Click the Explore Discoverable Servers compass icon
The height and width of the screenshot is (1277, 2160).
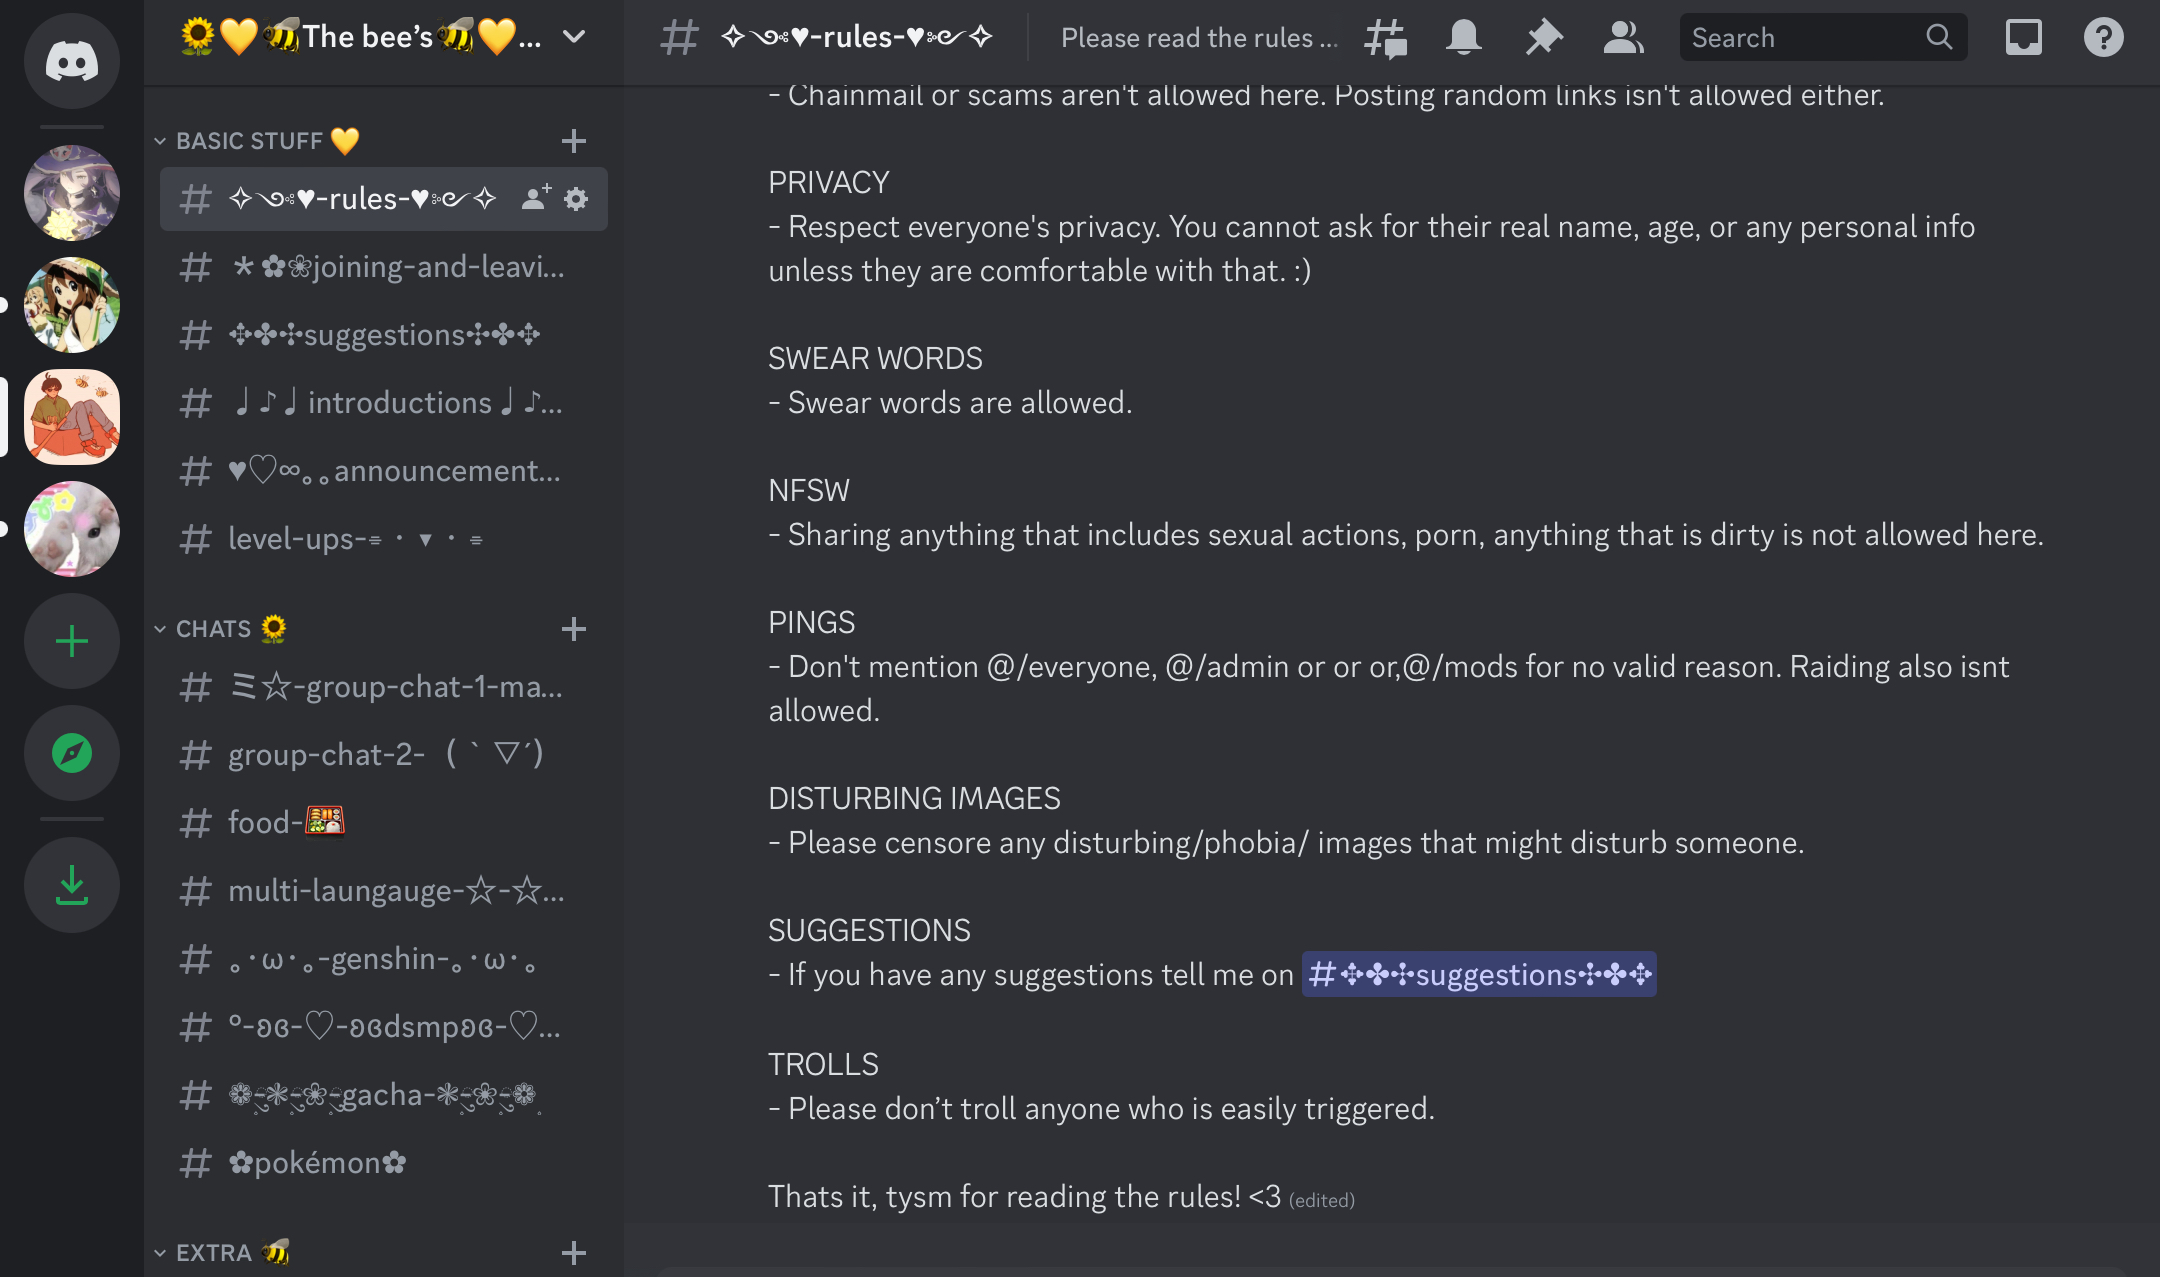(71, 753)
